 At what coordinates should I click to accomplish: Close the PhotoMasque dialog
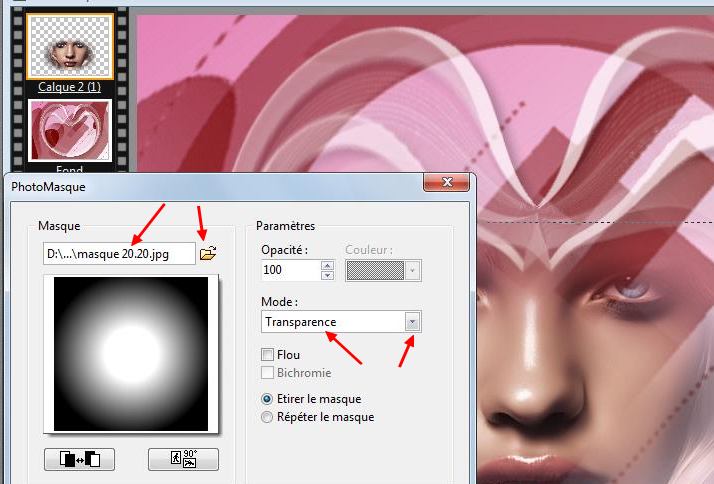tap(447, 182)
